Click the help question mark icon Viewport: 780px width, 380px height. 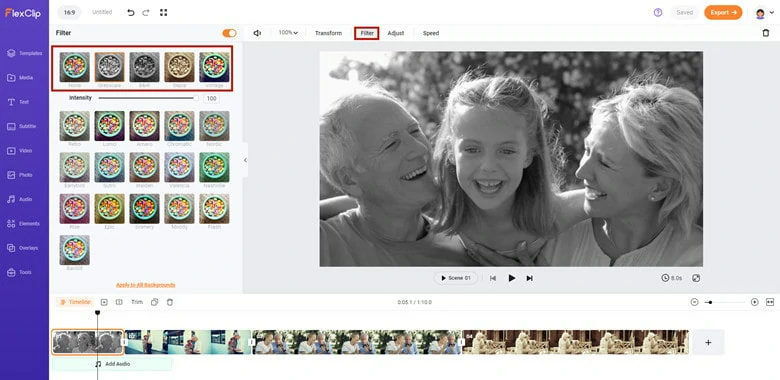coord(658,12)
